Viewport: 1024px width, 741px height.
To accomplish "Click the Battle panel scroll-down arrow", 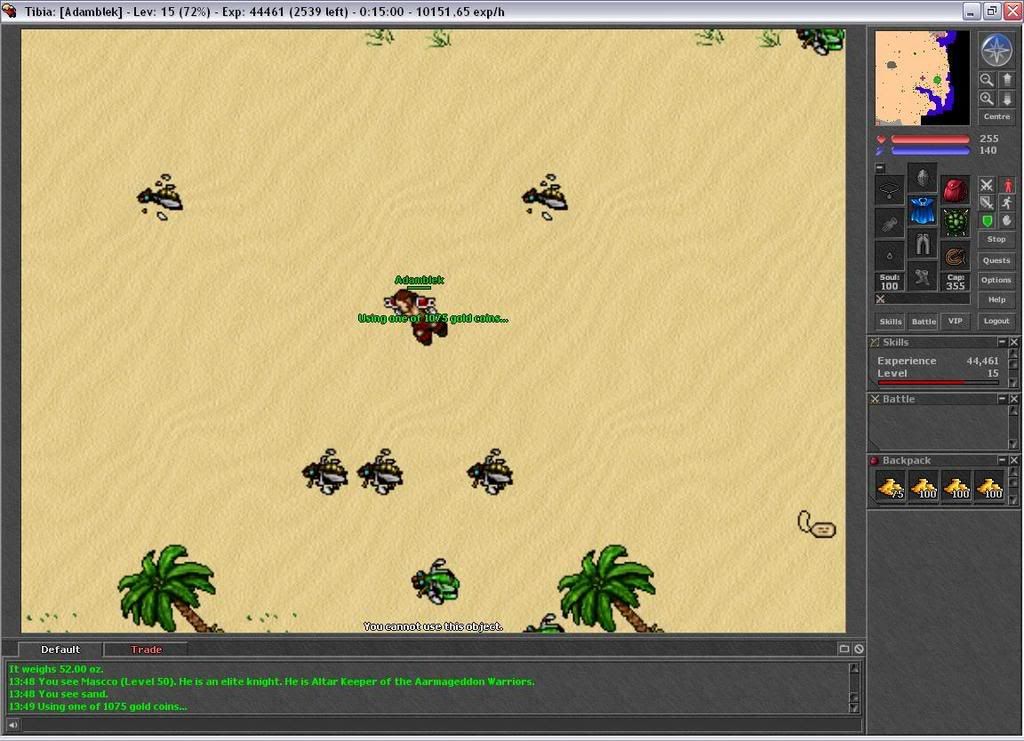I will pyautogui.click(x=1014, y=444).
